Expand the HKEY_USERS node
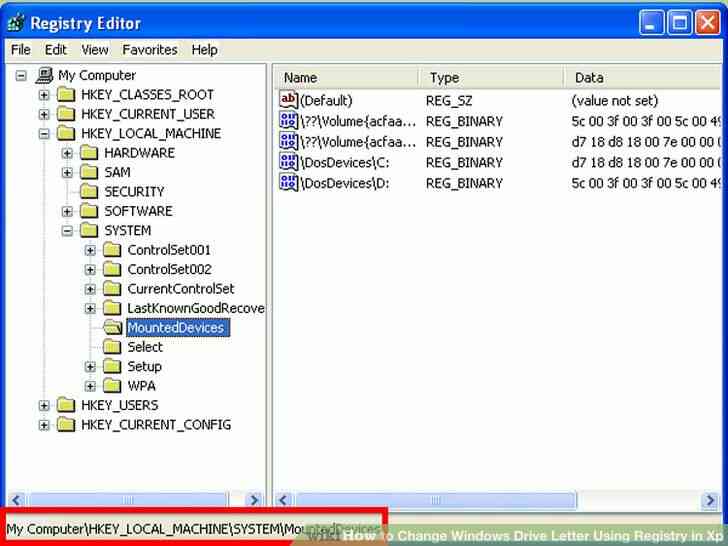Image resolution: width=728 pixels, height=546 pixels. click(x=44, y=406)
